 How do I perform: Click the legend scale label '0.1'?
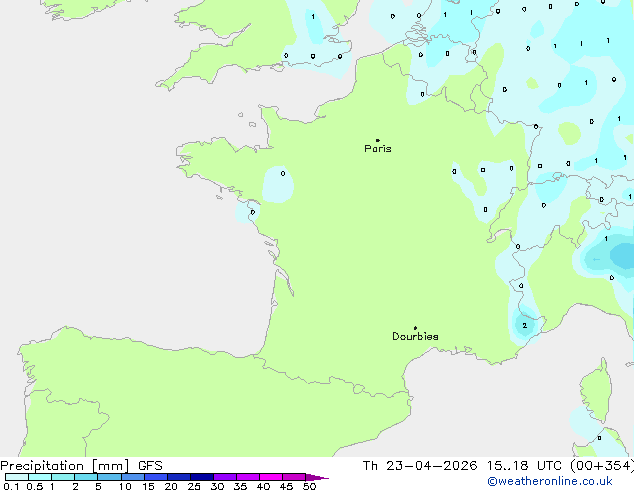tap(11, 486)
